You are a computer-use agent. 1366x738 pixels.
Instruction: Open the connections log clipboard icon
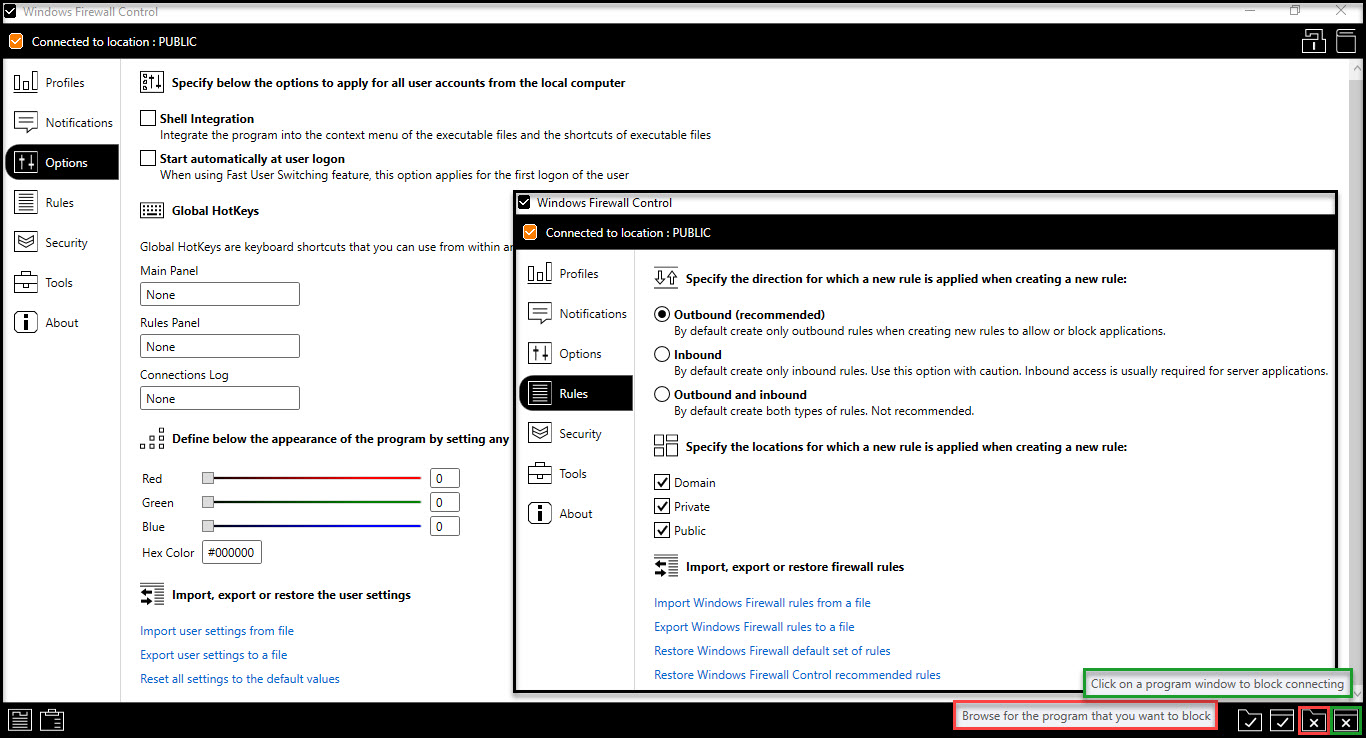52,720
